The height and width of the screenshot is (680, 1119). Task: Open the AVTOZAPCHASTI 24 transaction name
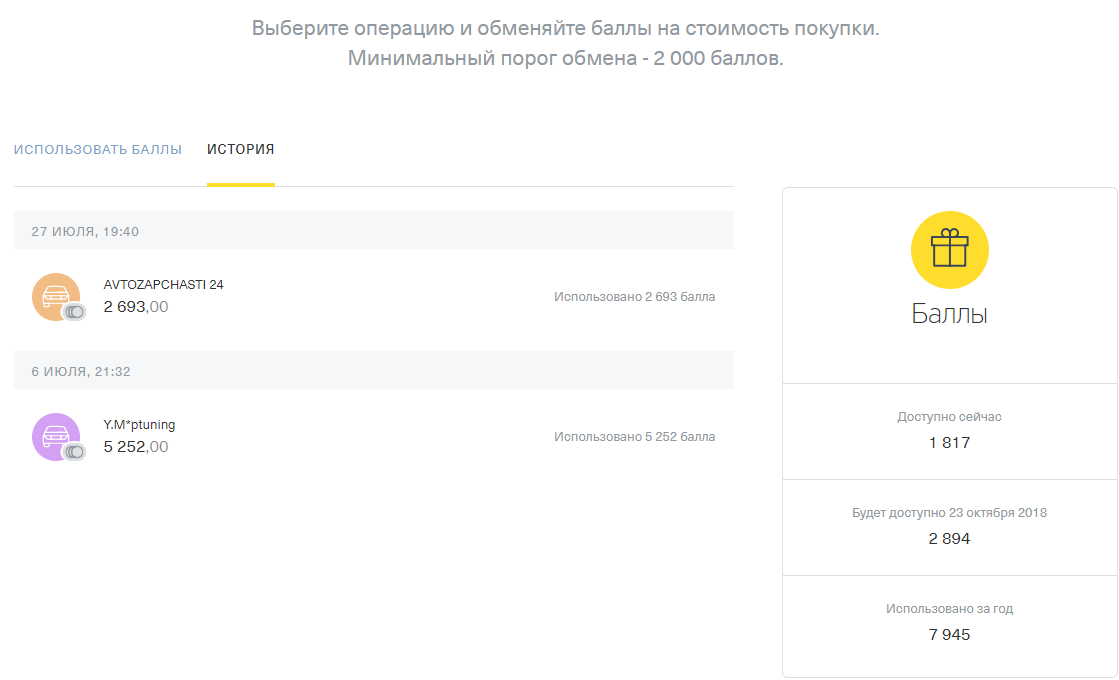[x=163, y=285]
